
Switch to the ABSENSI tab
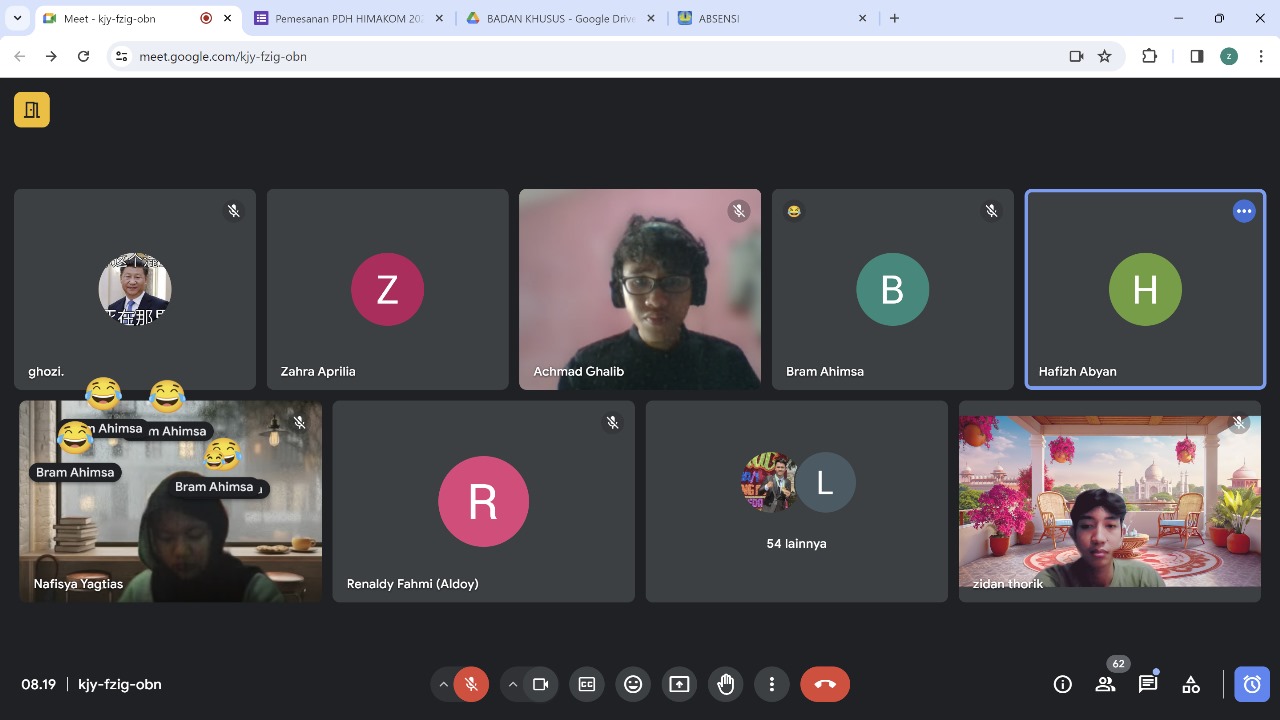(770, 18)
